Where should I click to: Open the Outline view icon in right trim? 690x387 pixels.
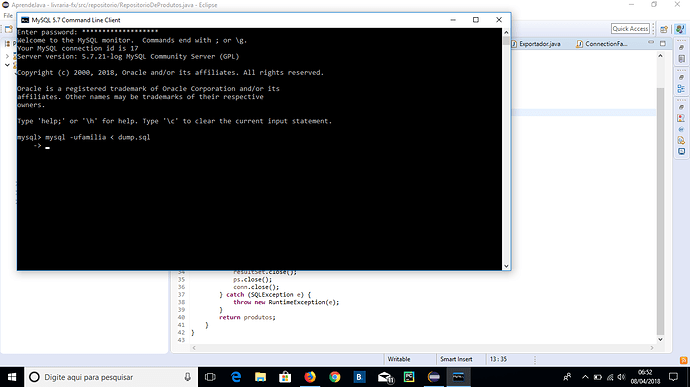681,89
